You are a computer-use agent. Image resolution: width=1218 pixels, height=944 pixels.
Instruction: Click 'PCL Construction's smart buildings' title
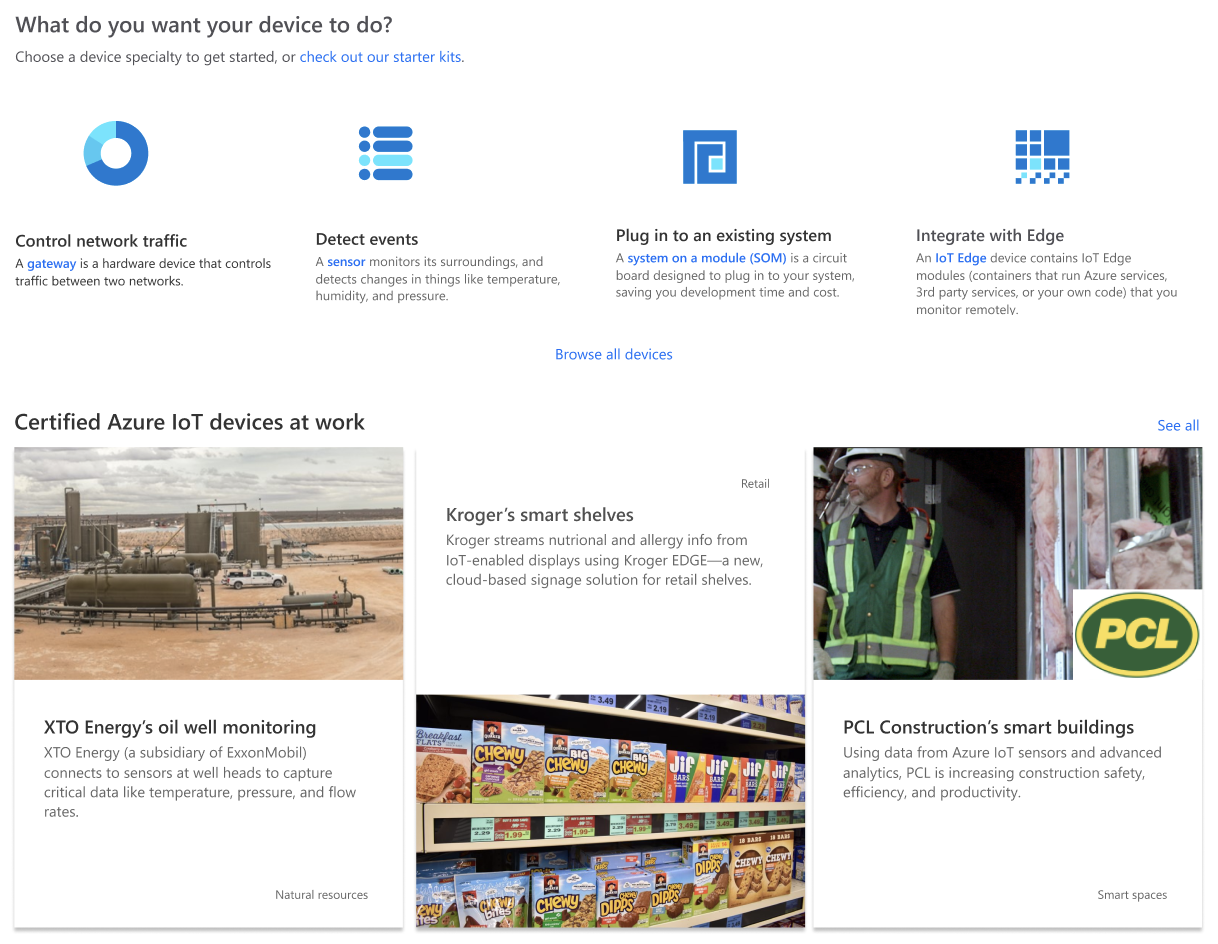coord(989,728)
